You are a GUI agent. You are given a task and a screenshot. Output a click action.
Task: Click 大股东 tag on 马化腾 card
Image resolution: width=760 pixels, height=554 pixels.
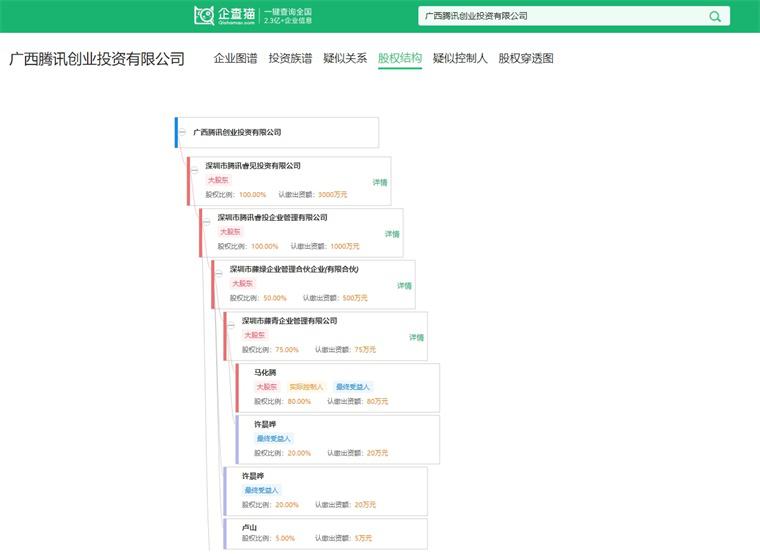pyautogui.click(x=266, y=387)
